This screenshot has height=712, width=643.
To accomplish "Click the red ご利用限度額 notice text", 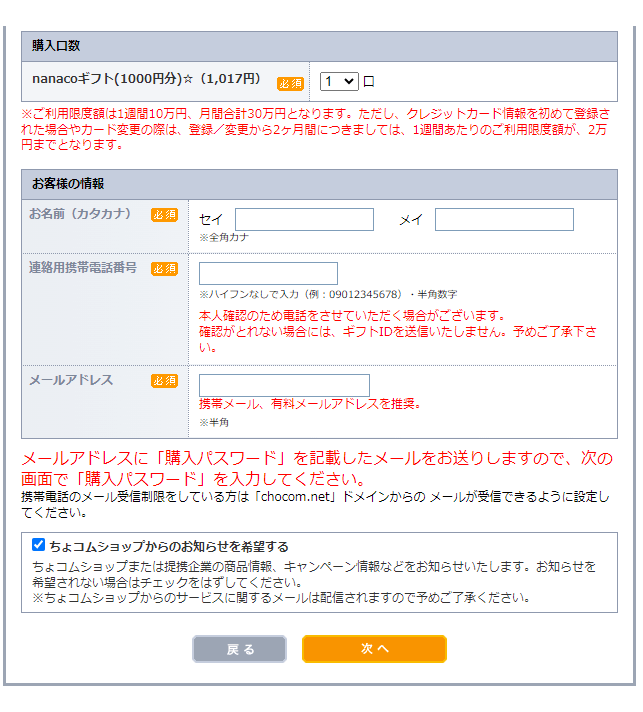I will point(315,129).
